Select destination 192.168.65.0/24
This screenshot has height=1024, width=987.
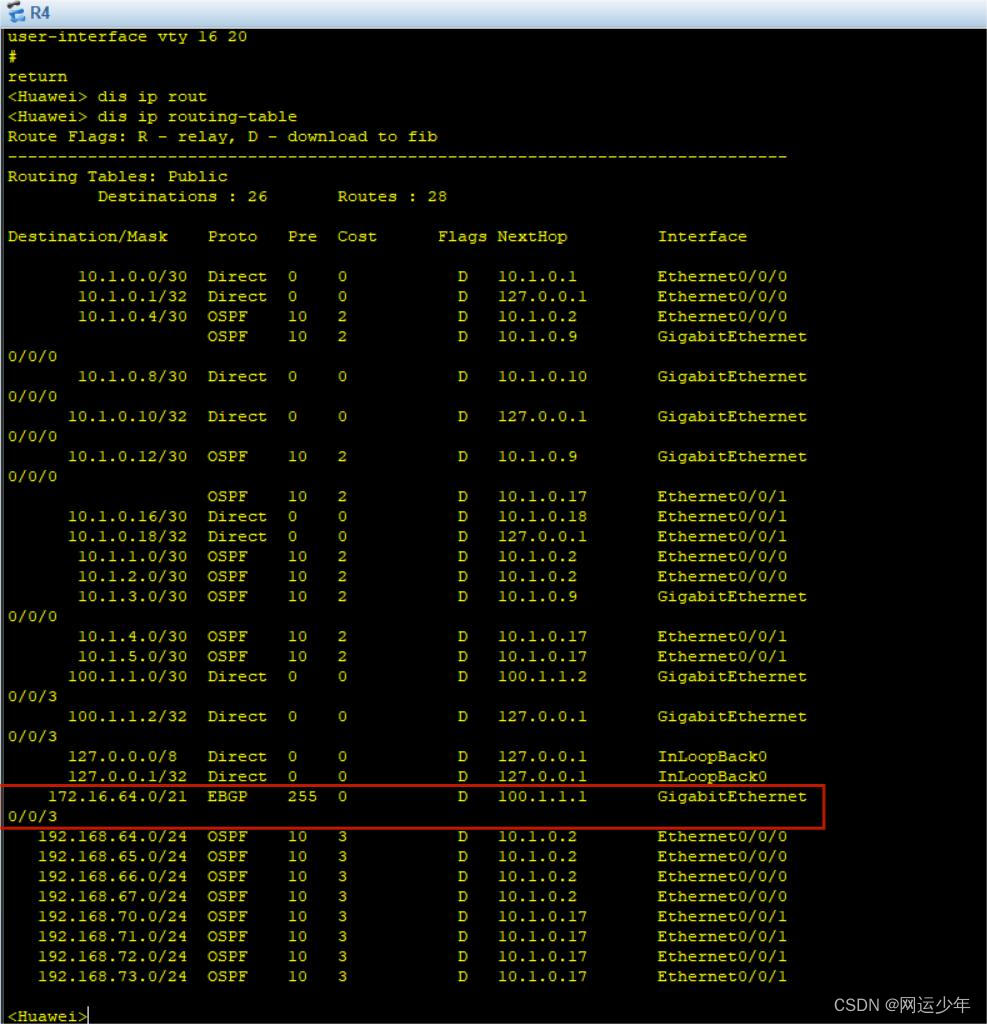pos(112,857)
